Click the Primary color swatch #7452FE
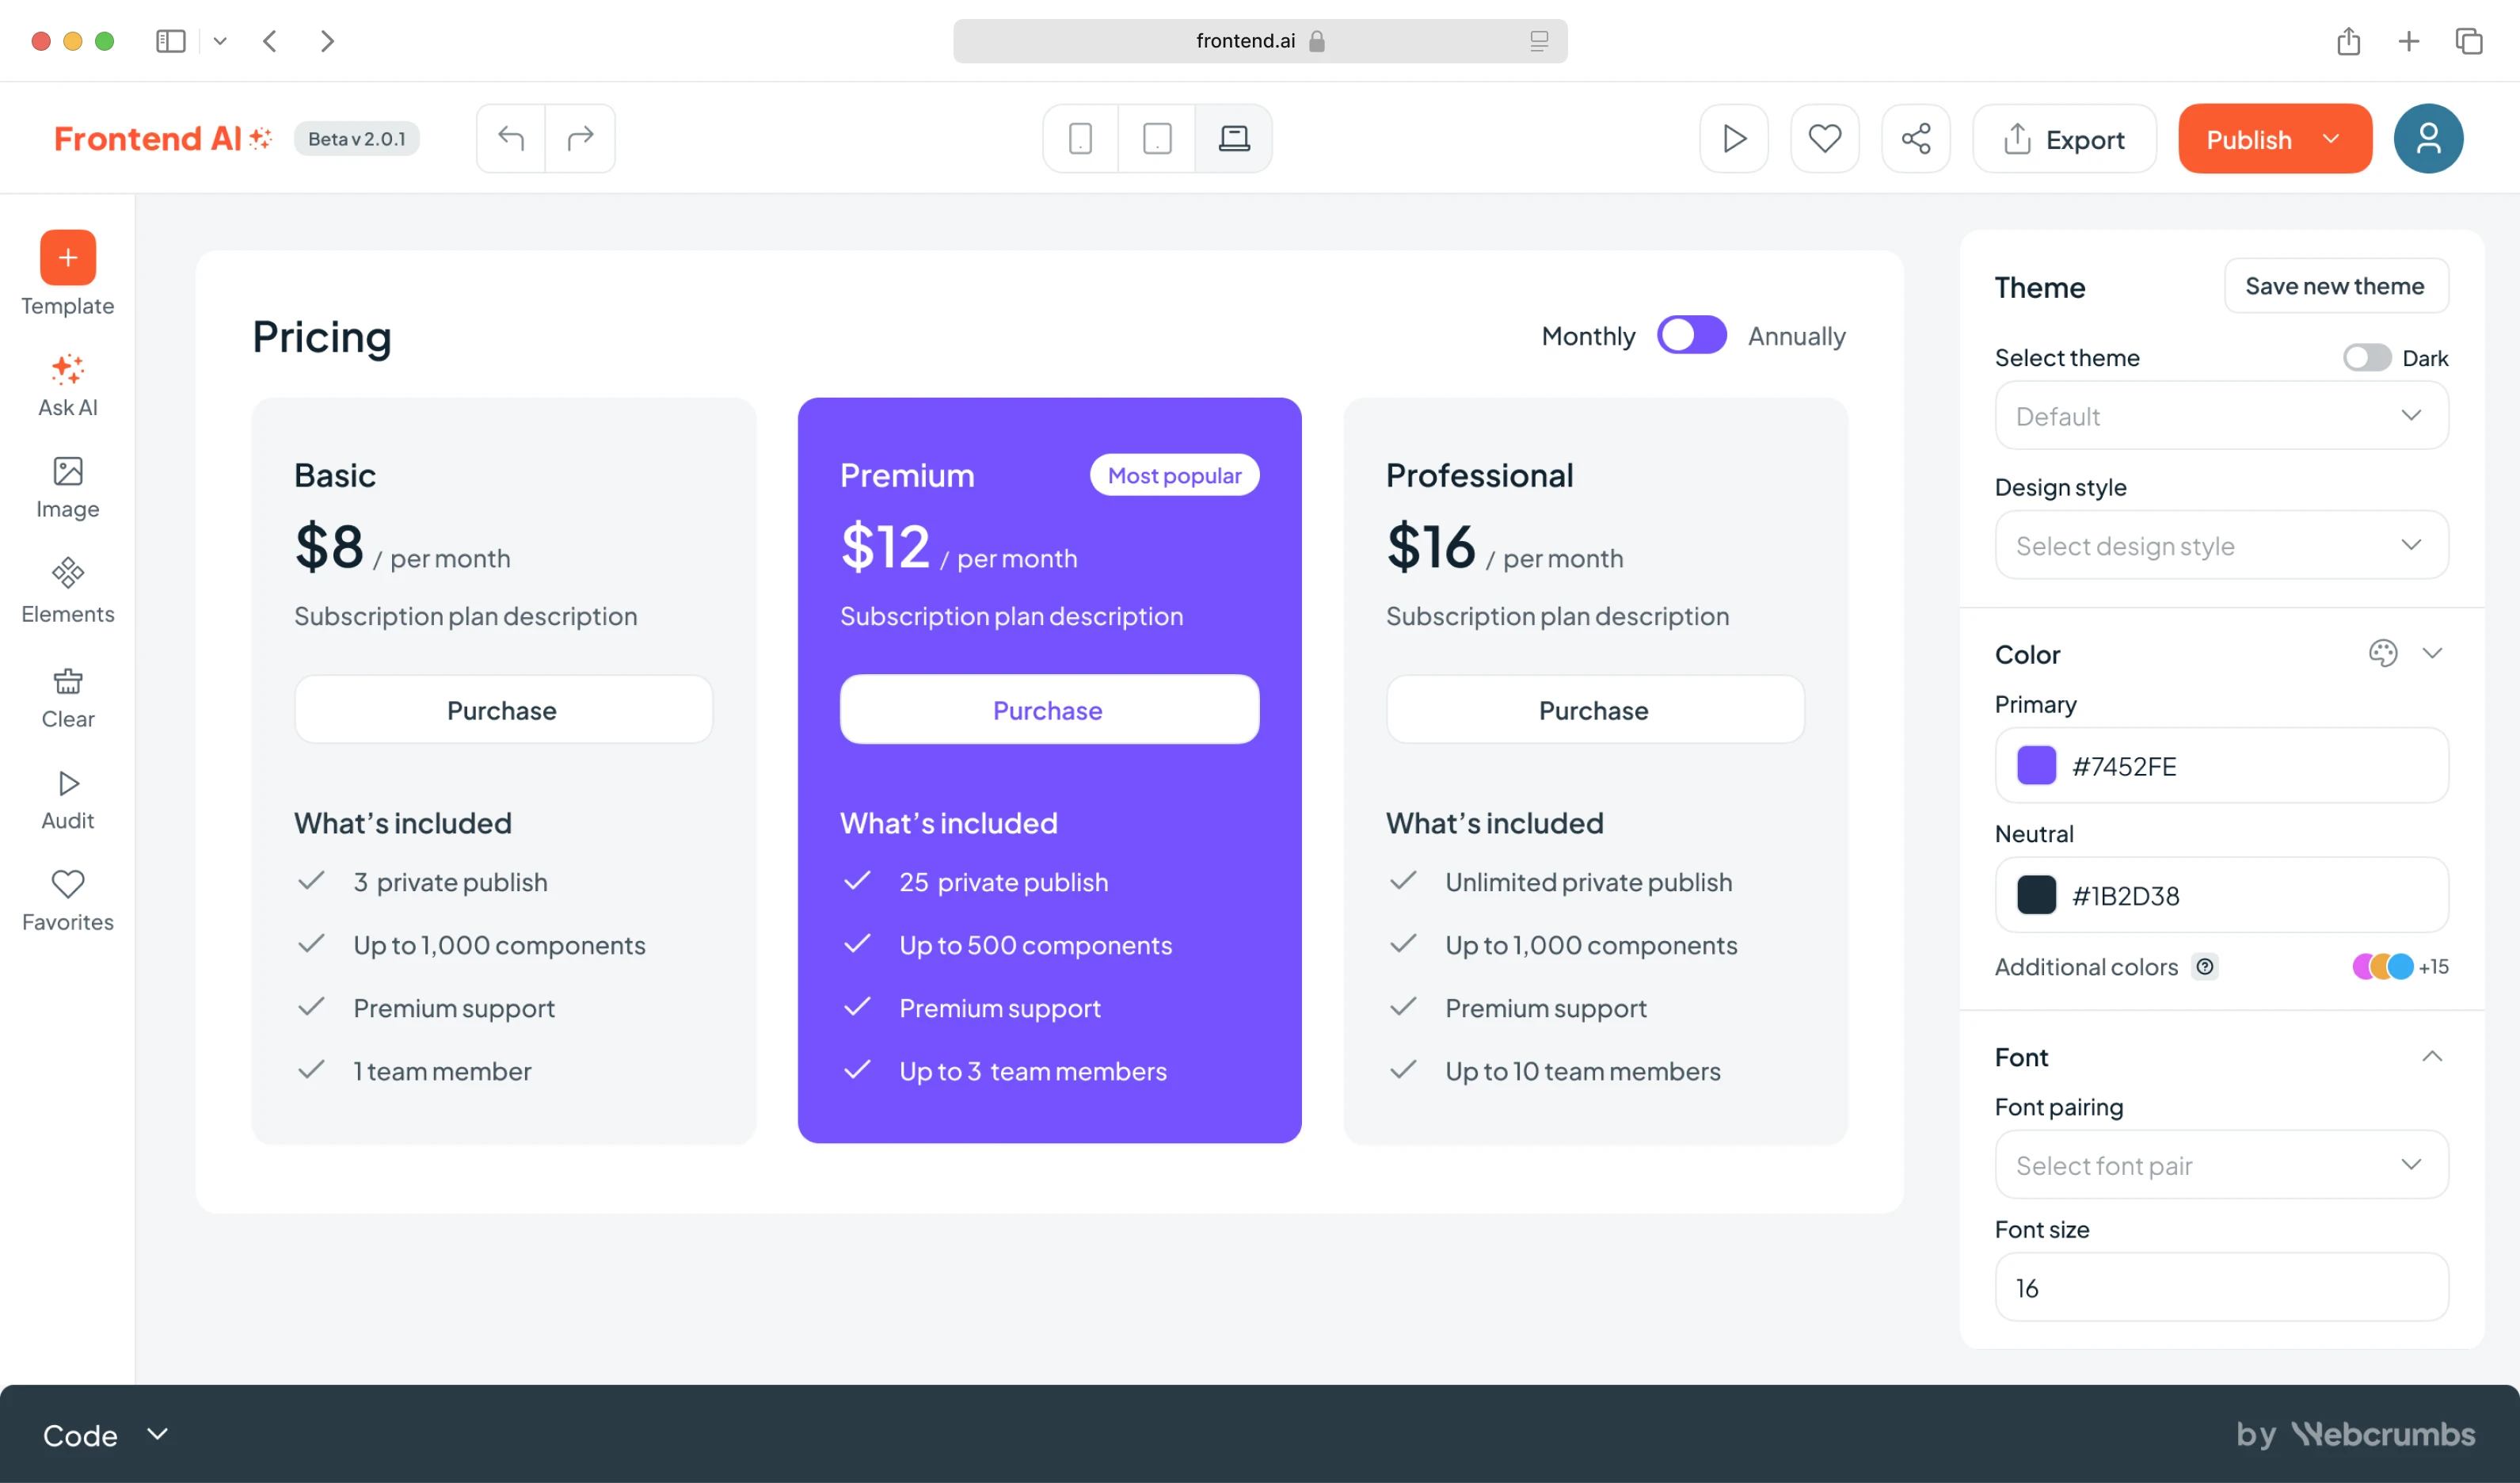Screen dimensions: 2520x1483 (x=2036, y=765)
